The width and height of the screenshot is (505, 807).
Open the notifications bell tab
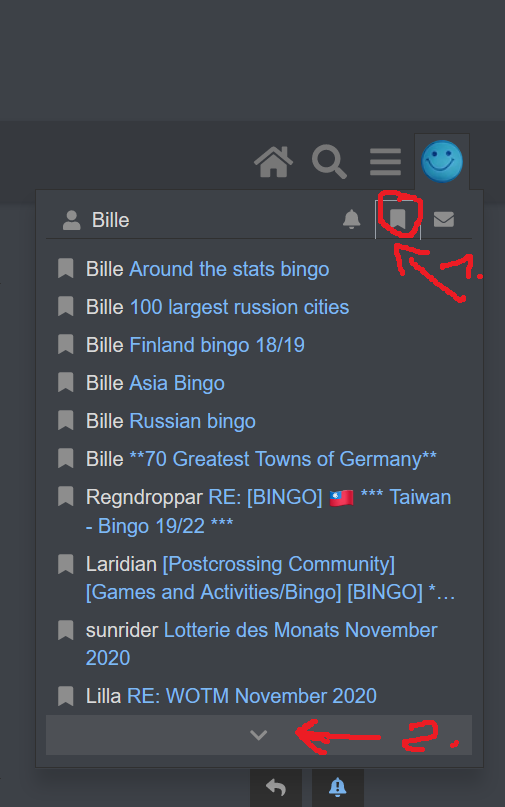point(352,219)
